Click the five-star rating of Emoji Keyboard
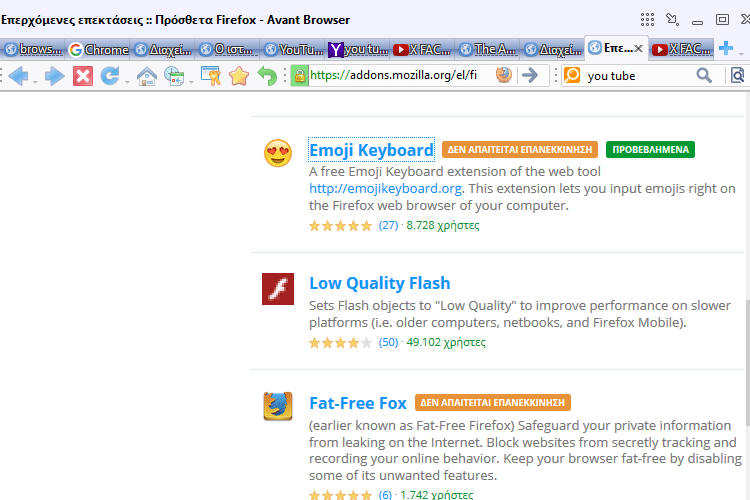Image resolution: width=750 pixels, height=500 pixels. (x=340, y=226)
